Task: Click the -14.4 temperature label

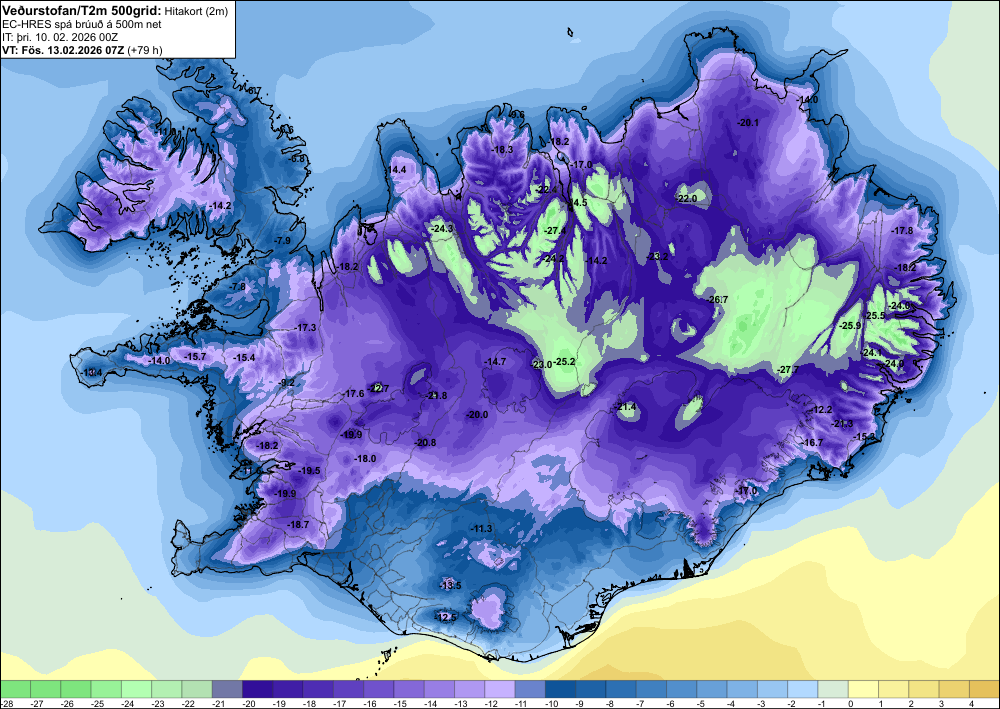Action: (395, 170)
